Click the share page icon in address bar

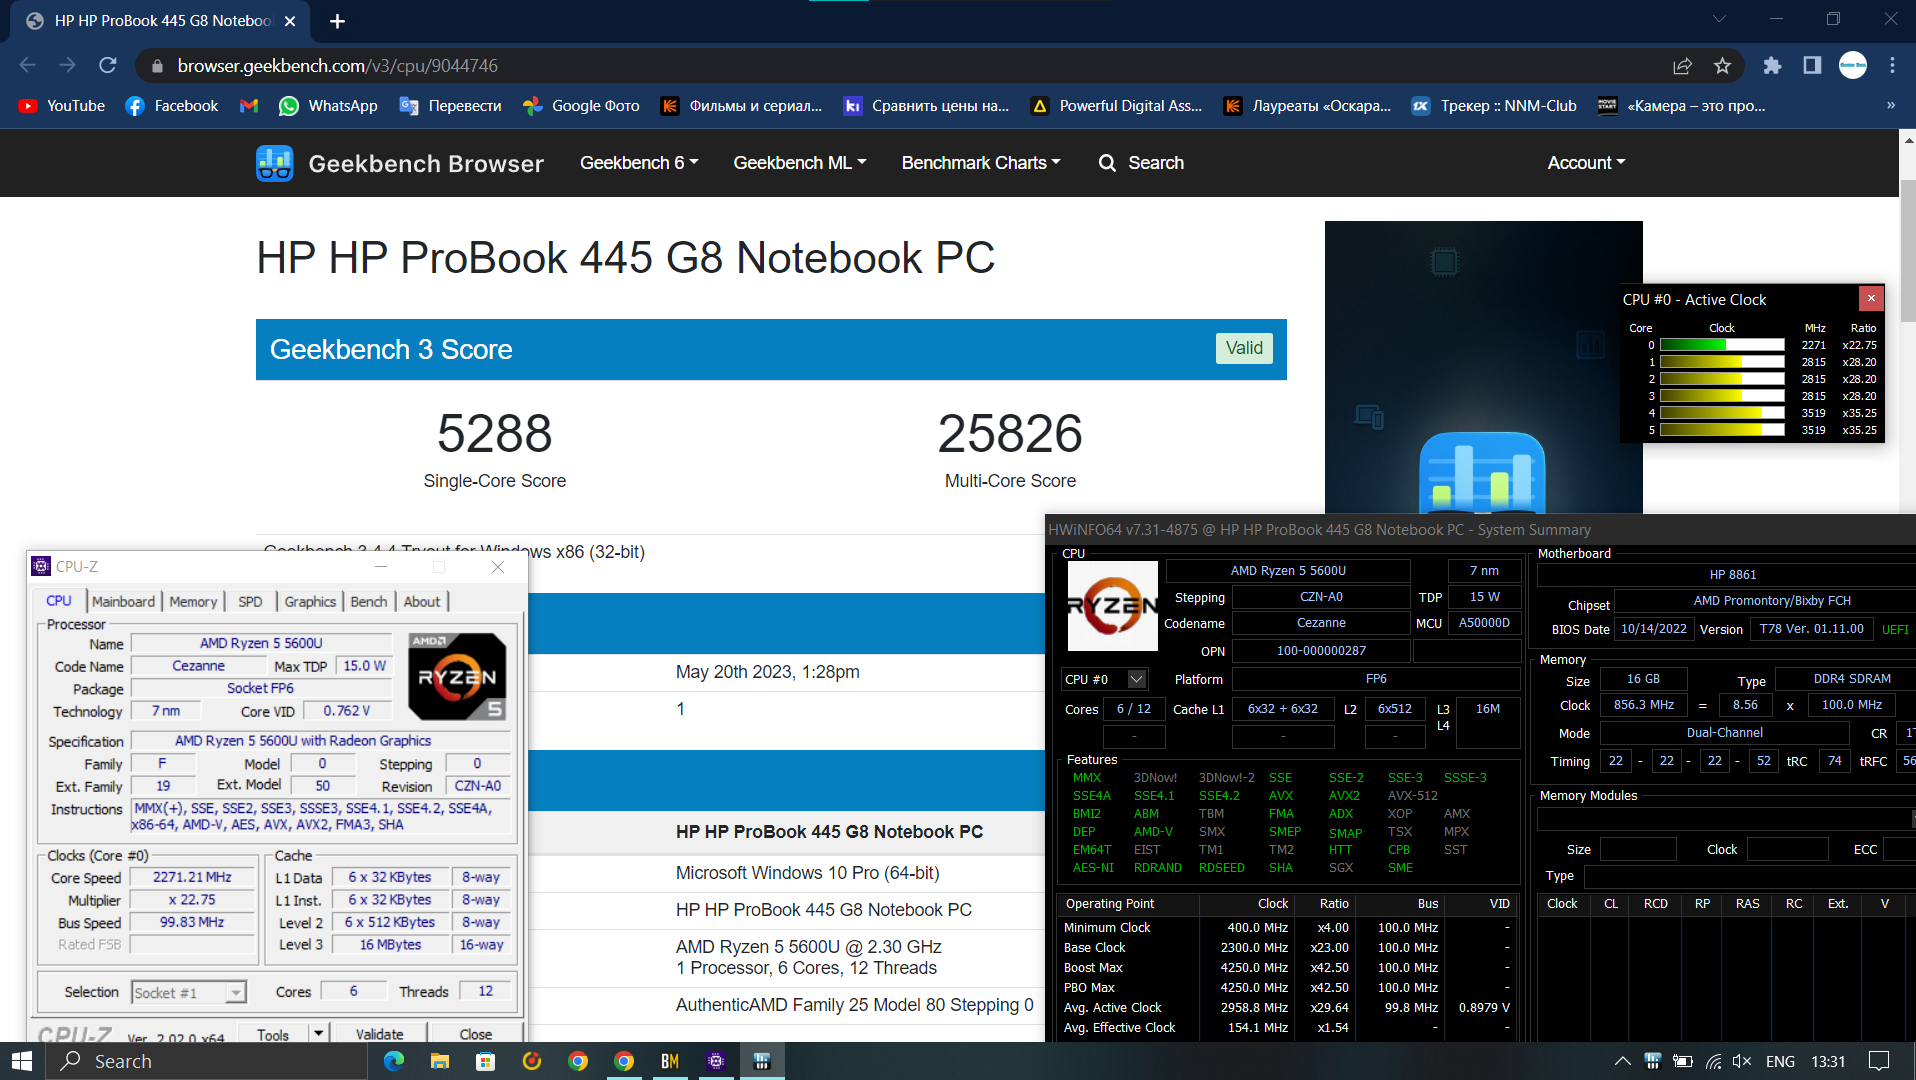click(x=1682, y=65)
